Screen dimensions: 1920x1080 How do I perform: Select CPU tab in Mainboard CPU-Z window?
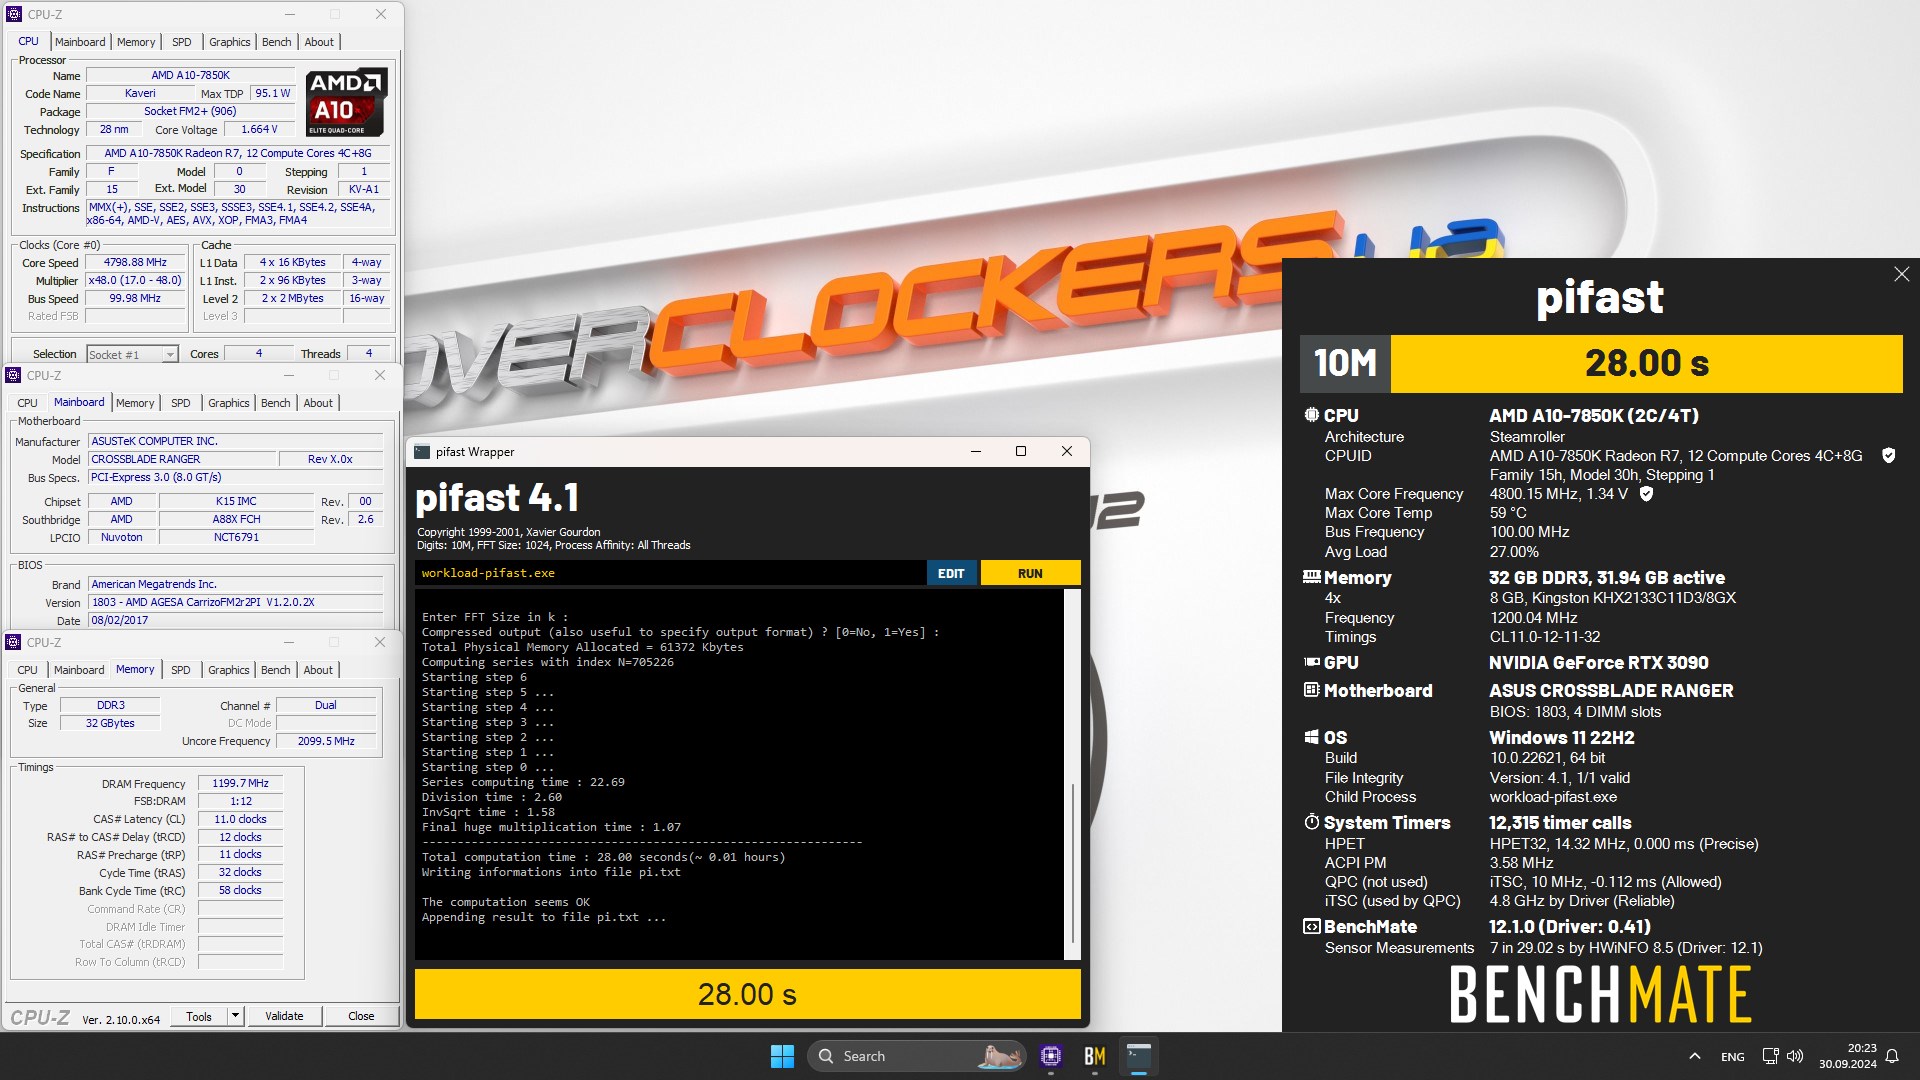point(27,403)
